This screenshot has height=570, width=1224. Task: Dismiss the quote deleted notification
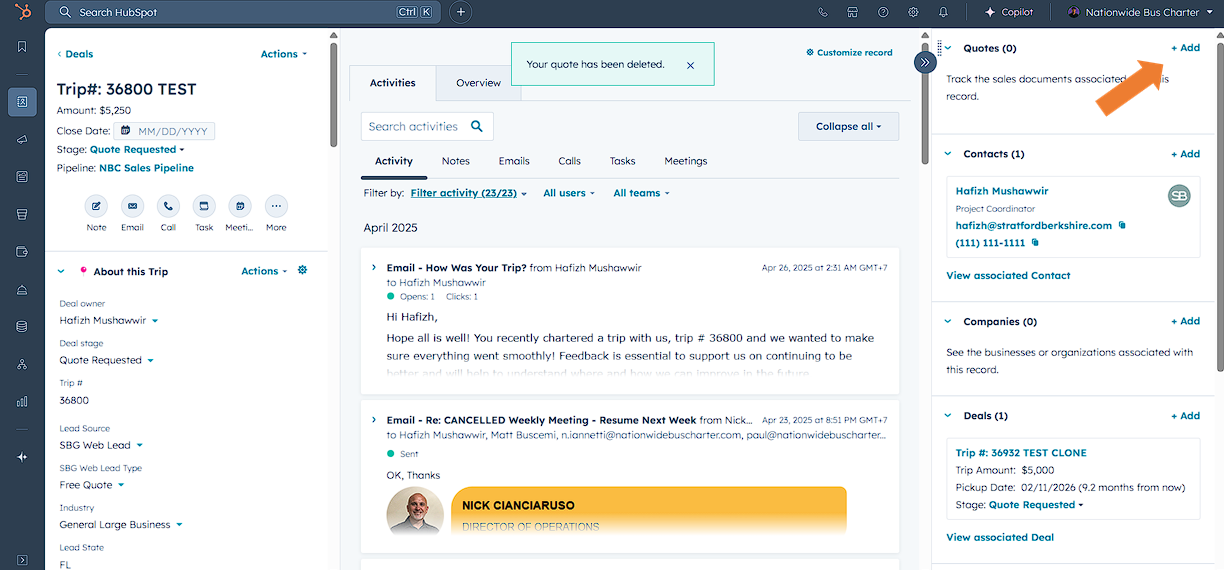click(x=690, y=65)
